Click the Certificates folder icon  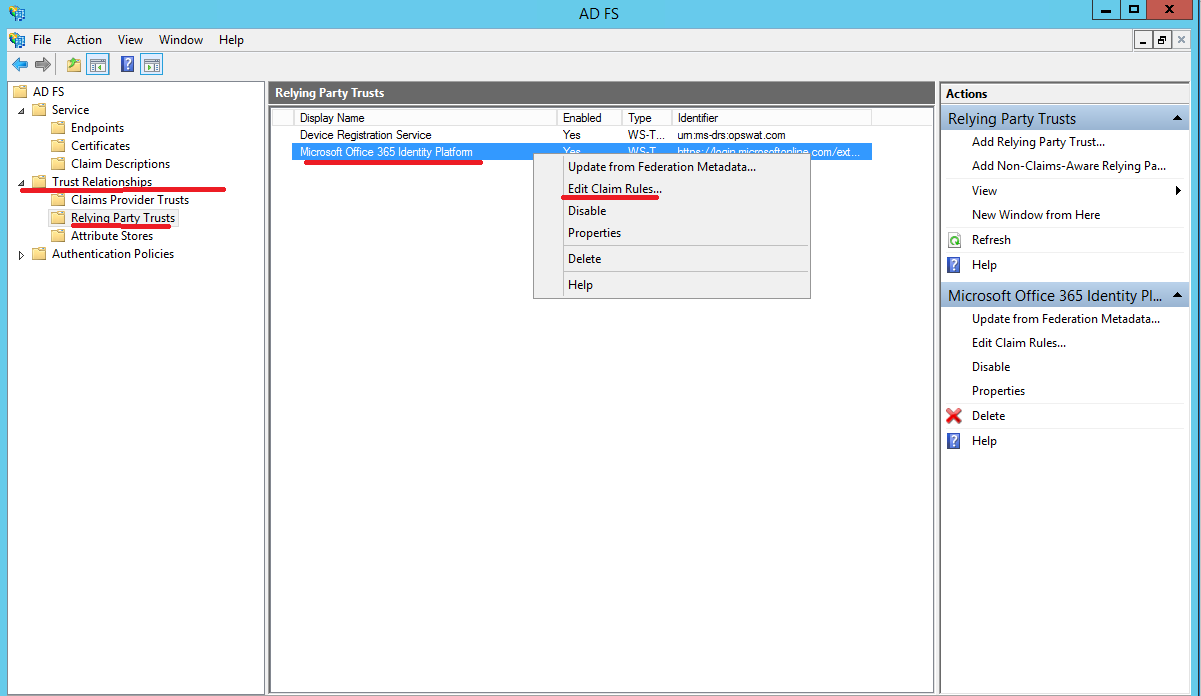(58, 146)
